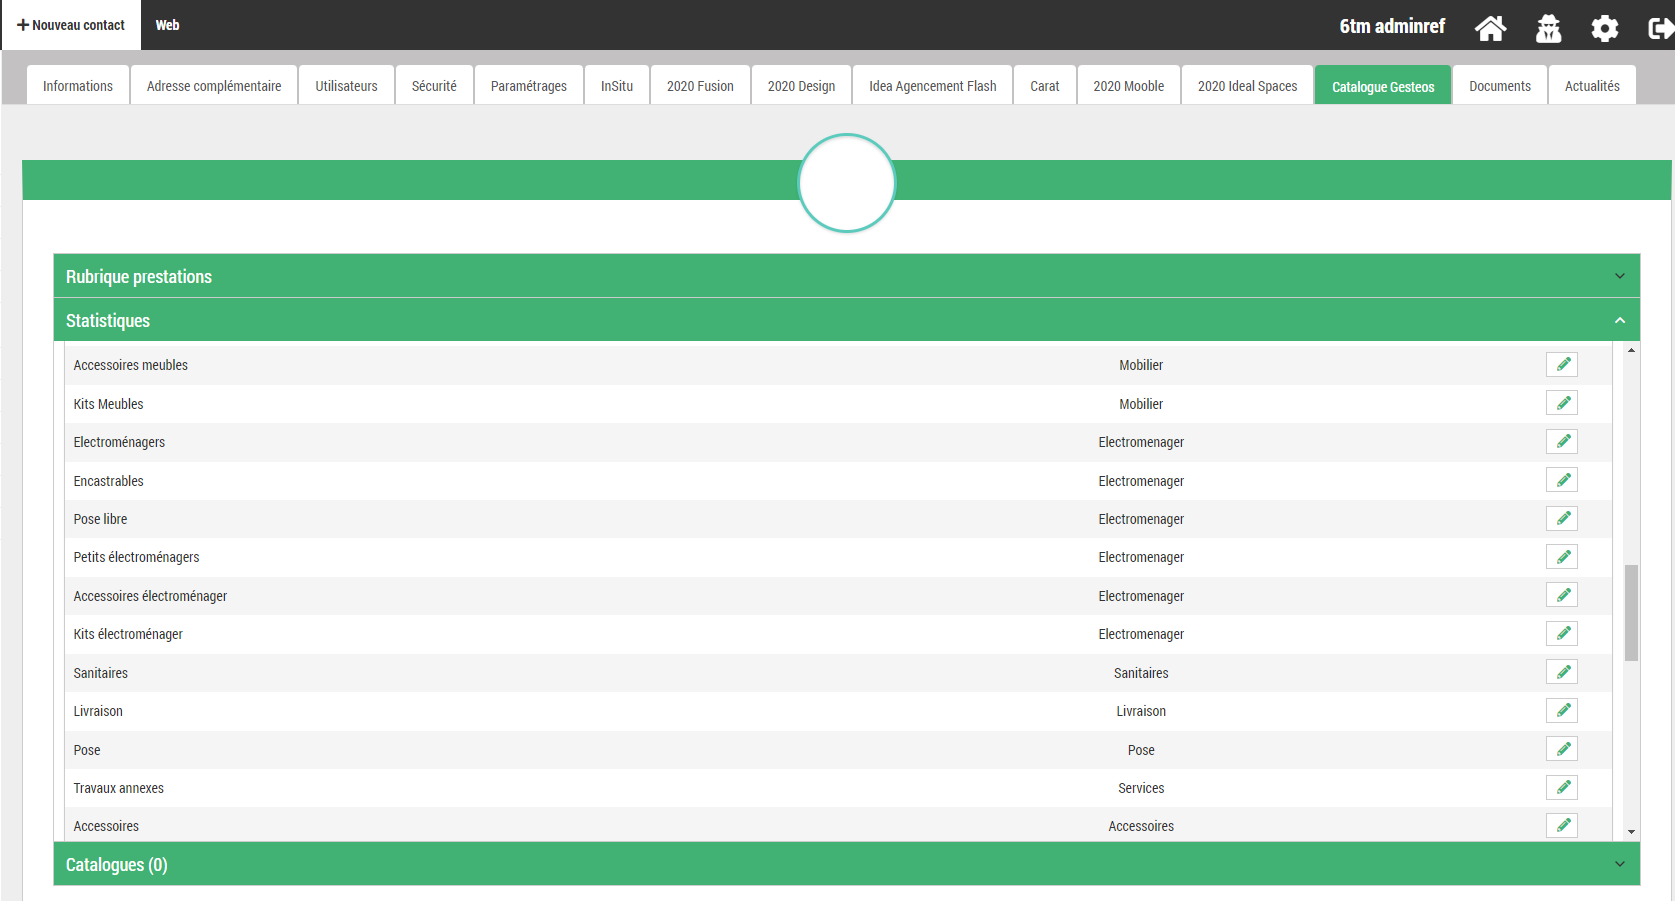Click pencil icon for Encastrables

pos(1561,481)
